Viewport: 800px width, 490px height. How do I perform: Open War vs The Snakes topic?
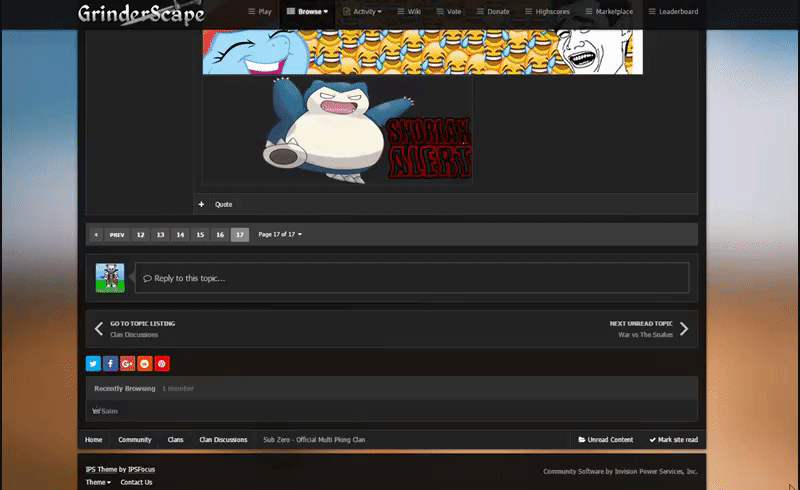click(645, 335)
